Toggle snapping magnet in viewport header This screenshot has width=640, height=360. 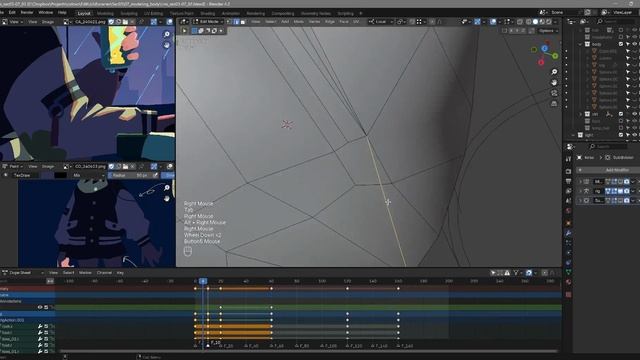(x=412, y=22)
